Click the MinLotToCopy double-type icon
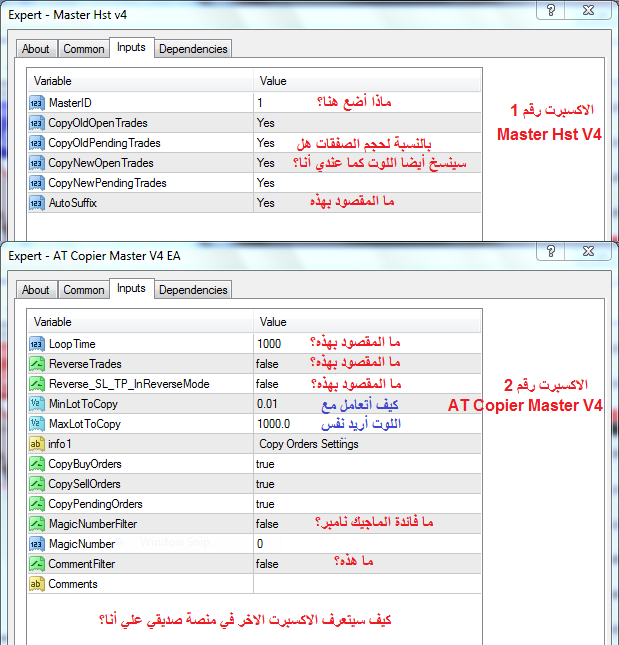Image resolution: width=619 pixels, height=645 pixels. pos(37,404)
